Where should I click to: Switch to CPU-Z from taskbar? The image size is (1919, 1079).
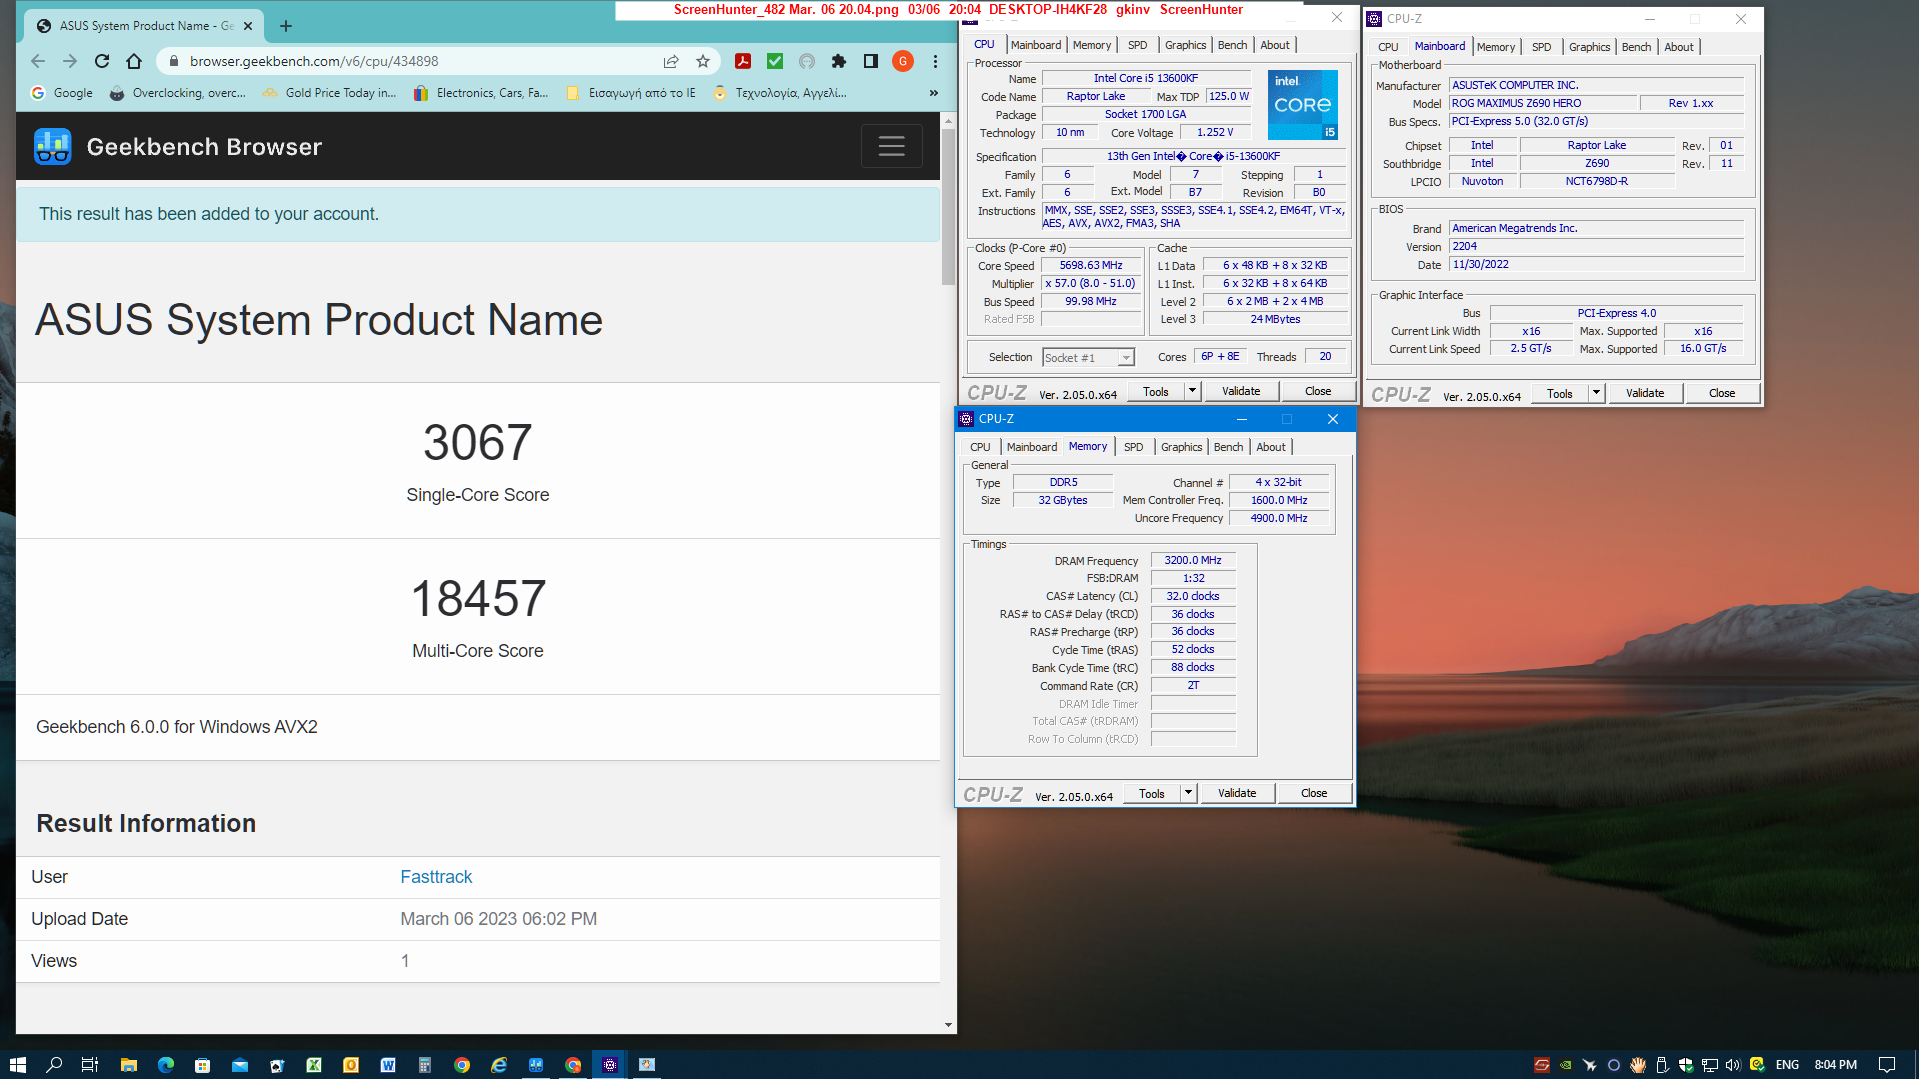click(x=610, y=1065)
